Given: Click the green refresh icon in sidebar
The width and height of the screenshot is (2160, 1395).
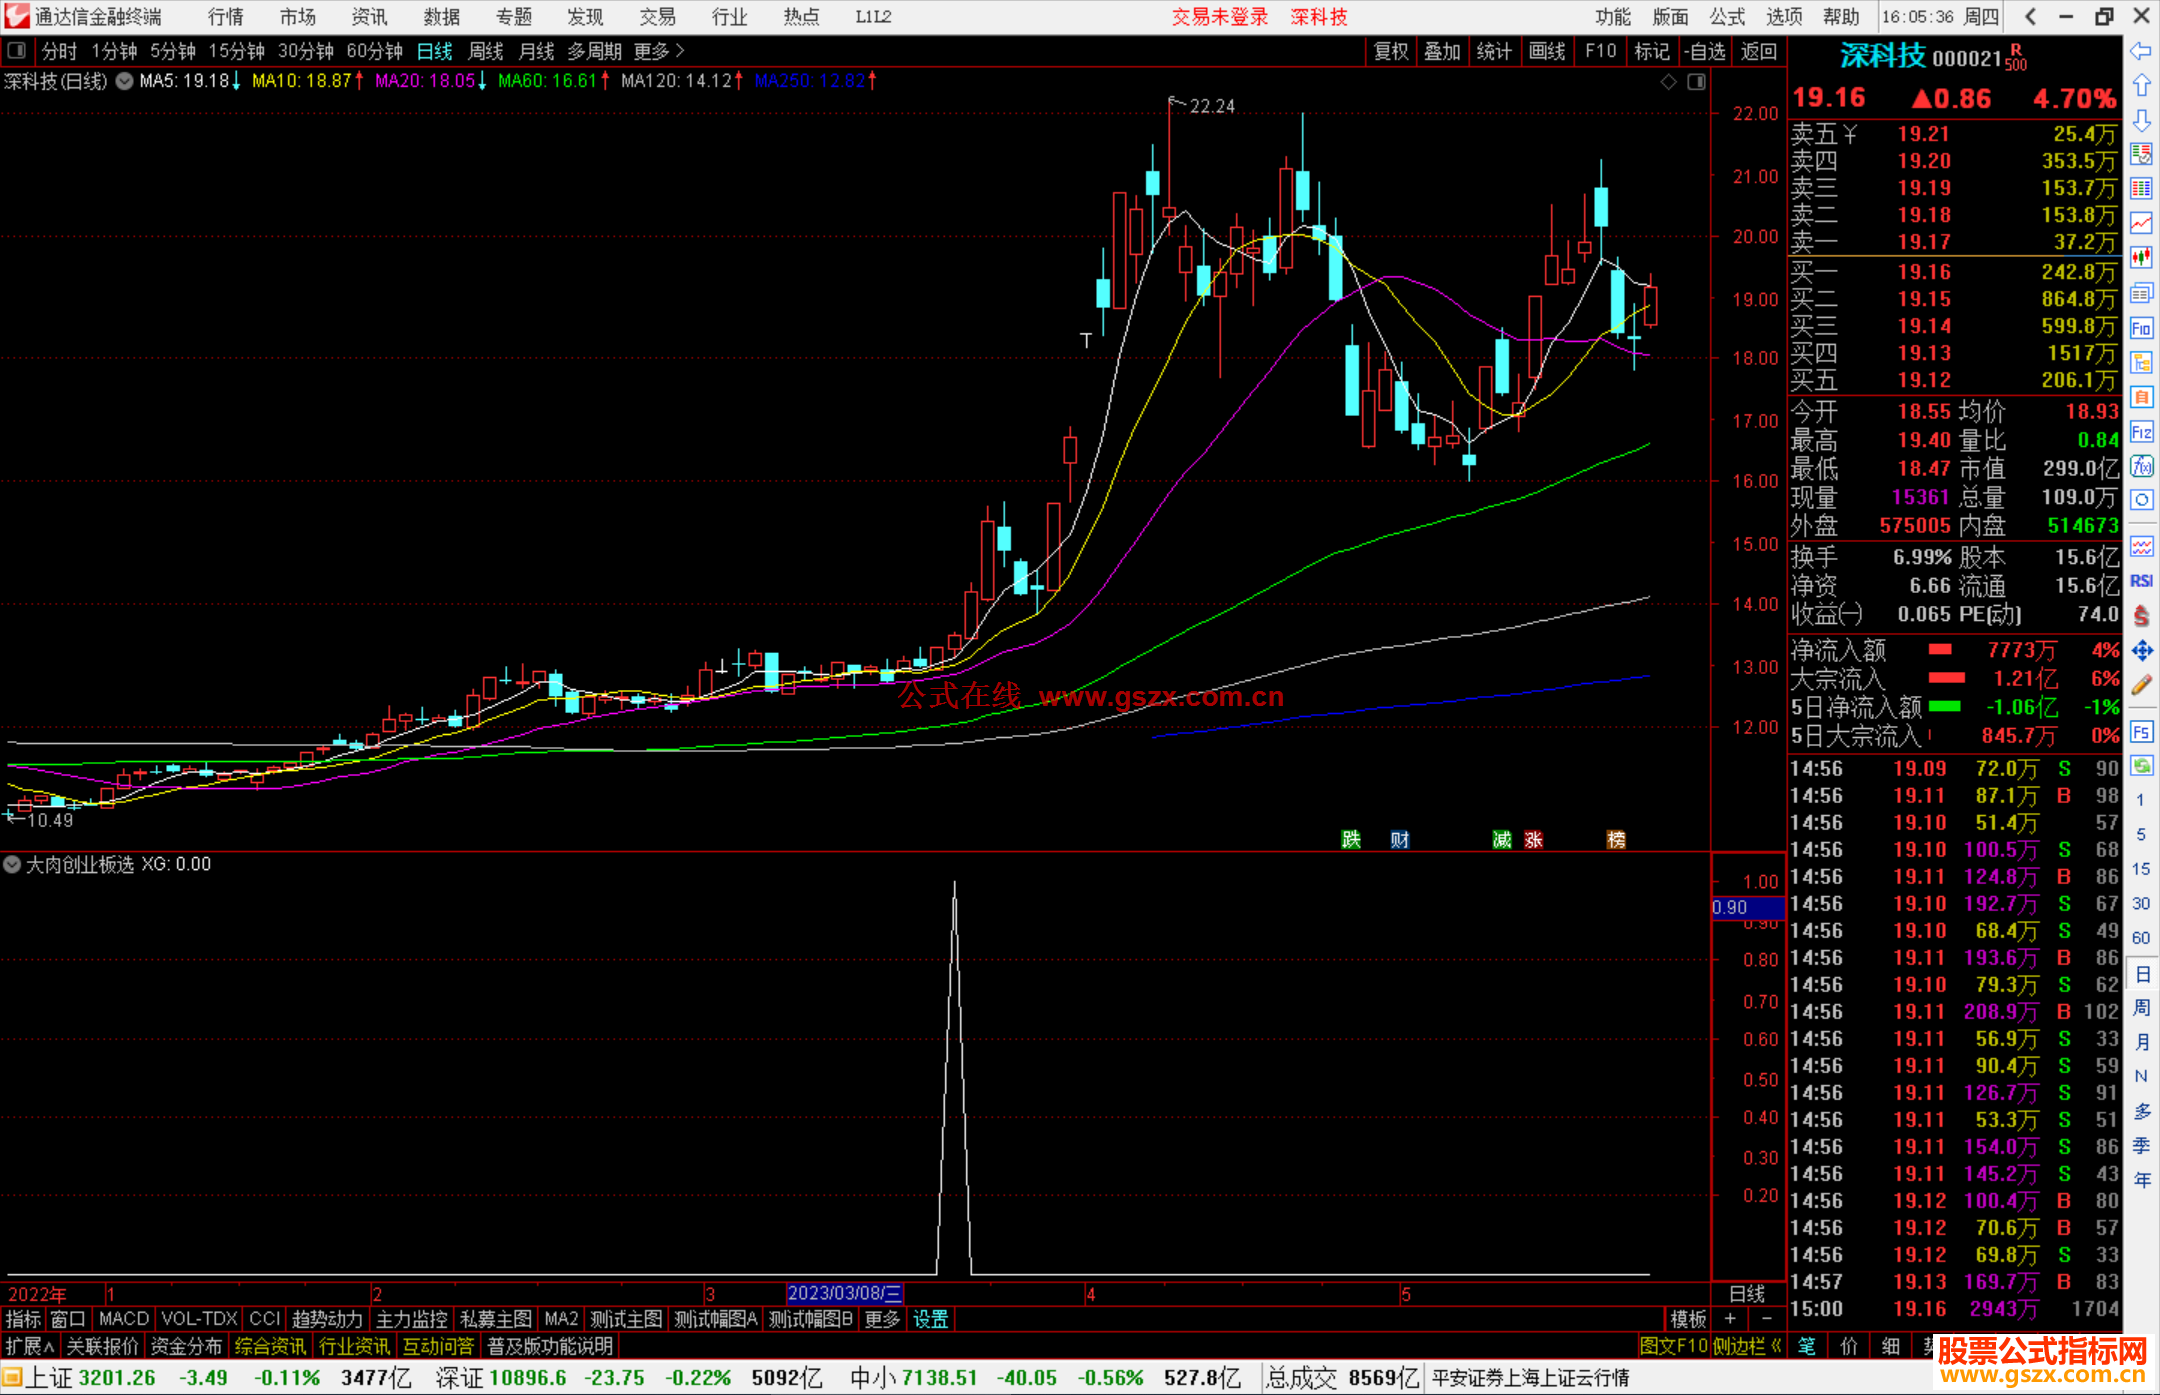Looking at the screenshot, I should pyautogui.click(x=2141, y=766).
